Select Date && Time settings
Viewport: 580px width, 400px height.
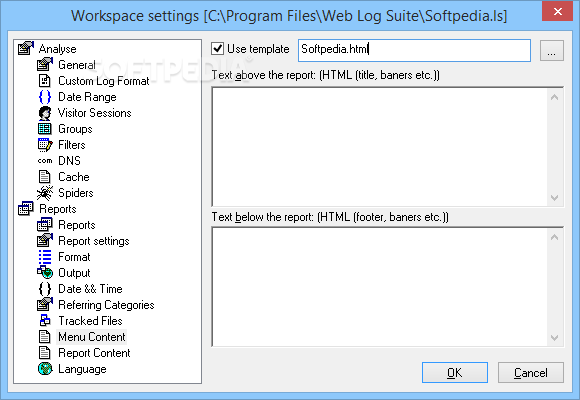90,289
